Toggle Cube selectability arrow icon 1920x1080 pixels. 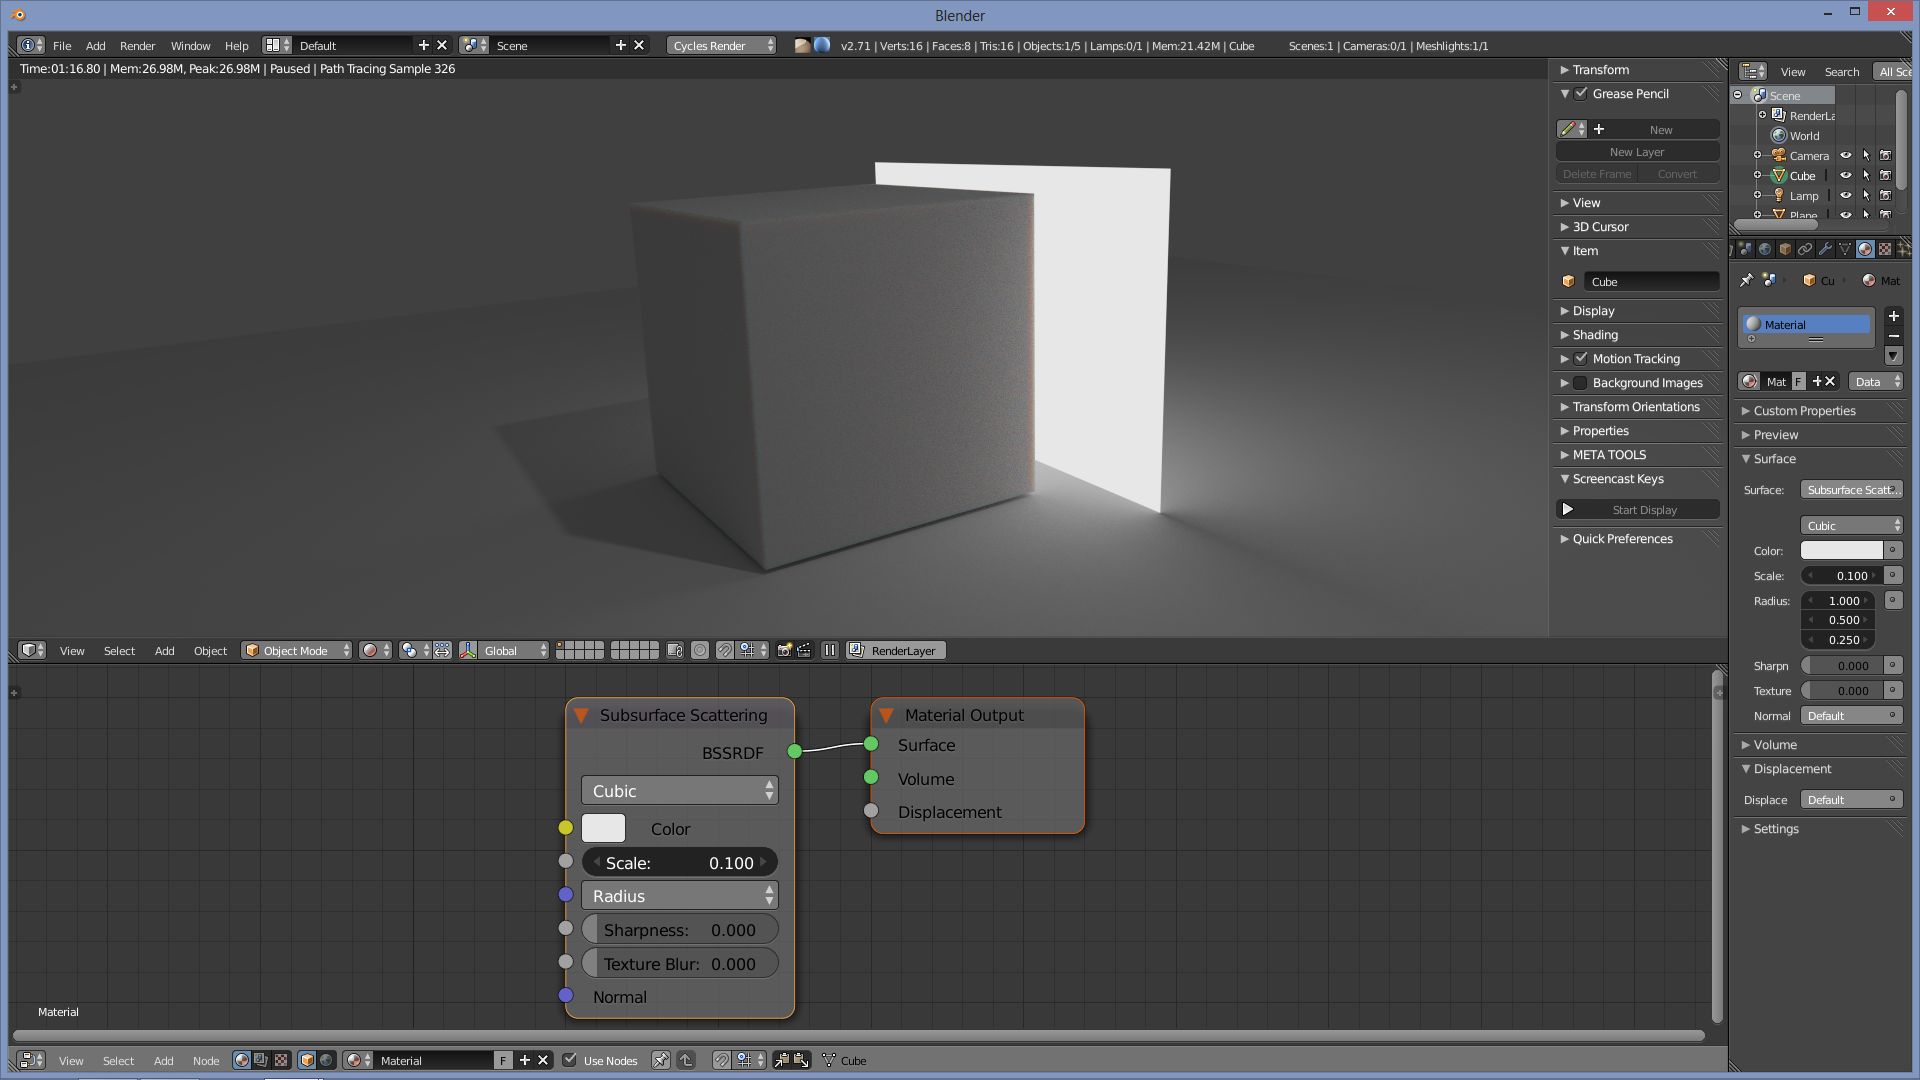click(1866, 175)
